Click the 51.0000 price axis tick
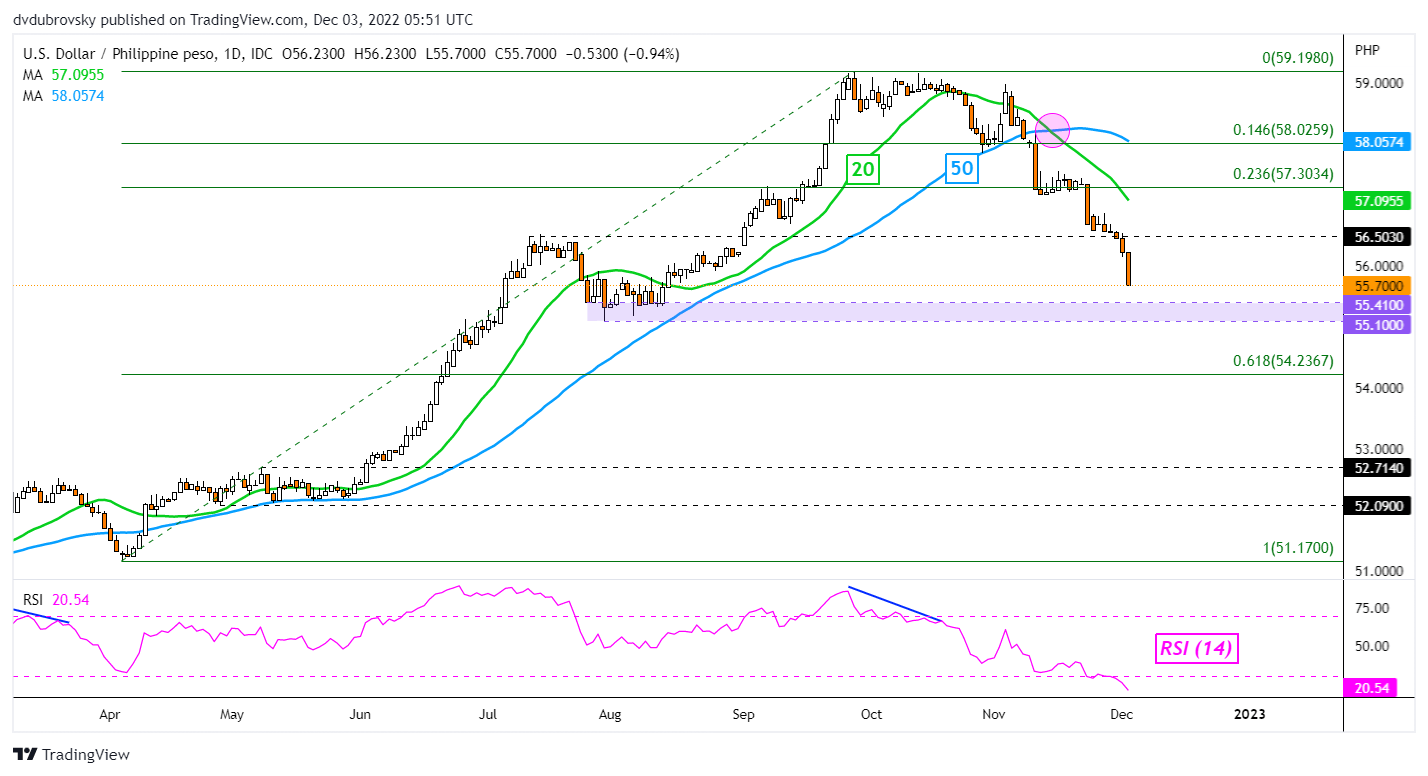The image size is (1428, 776). (x=1380, y=571)
